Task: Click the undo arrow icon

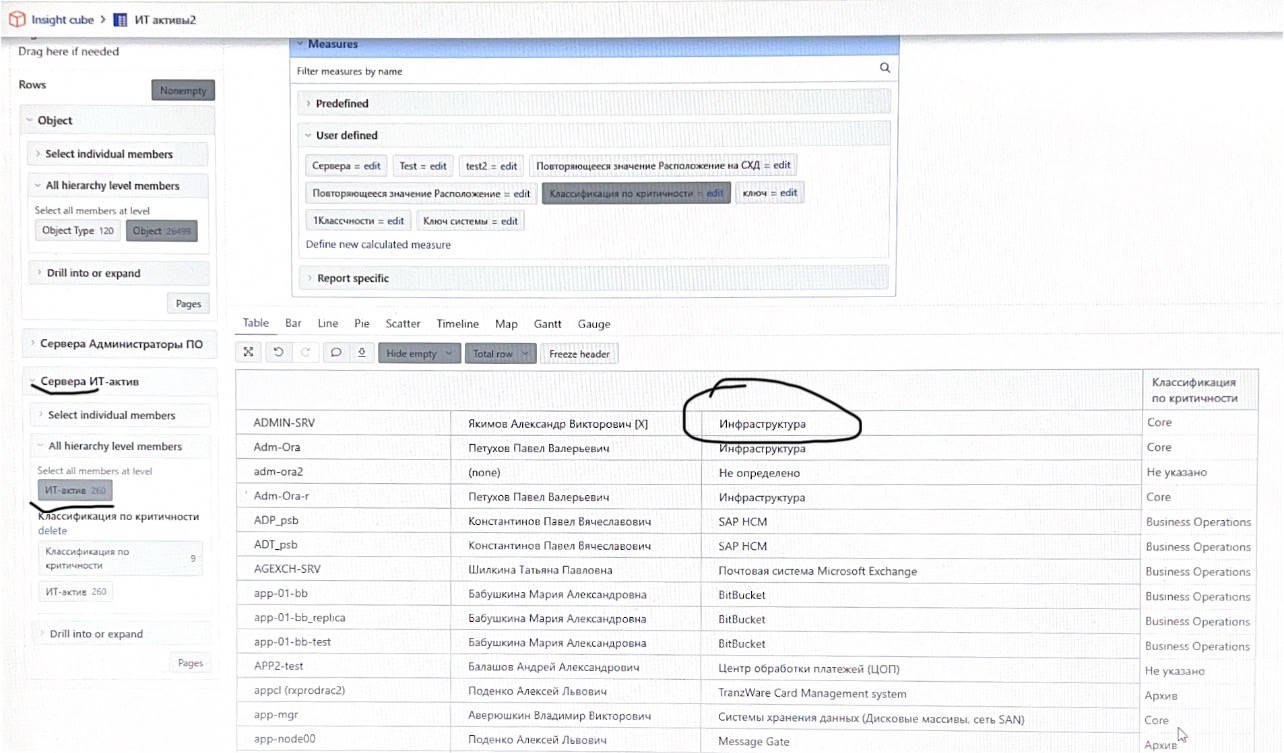Action: (278, 353)
